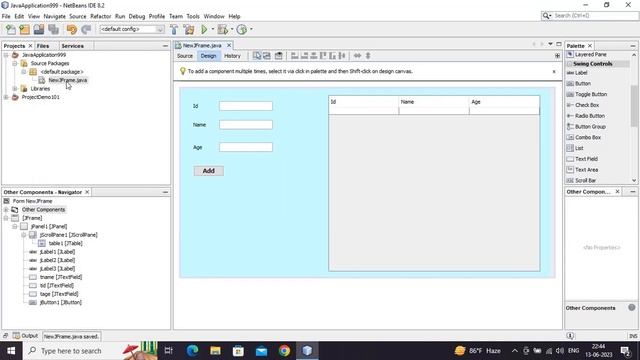Click the Search (Ctrl+I) box
Screen dimensions: 640x360
(589, 16)
